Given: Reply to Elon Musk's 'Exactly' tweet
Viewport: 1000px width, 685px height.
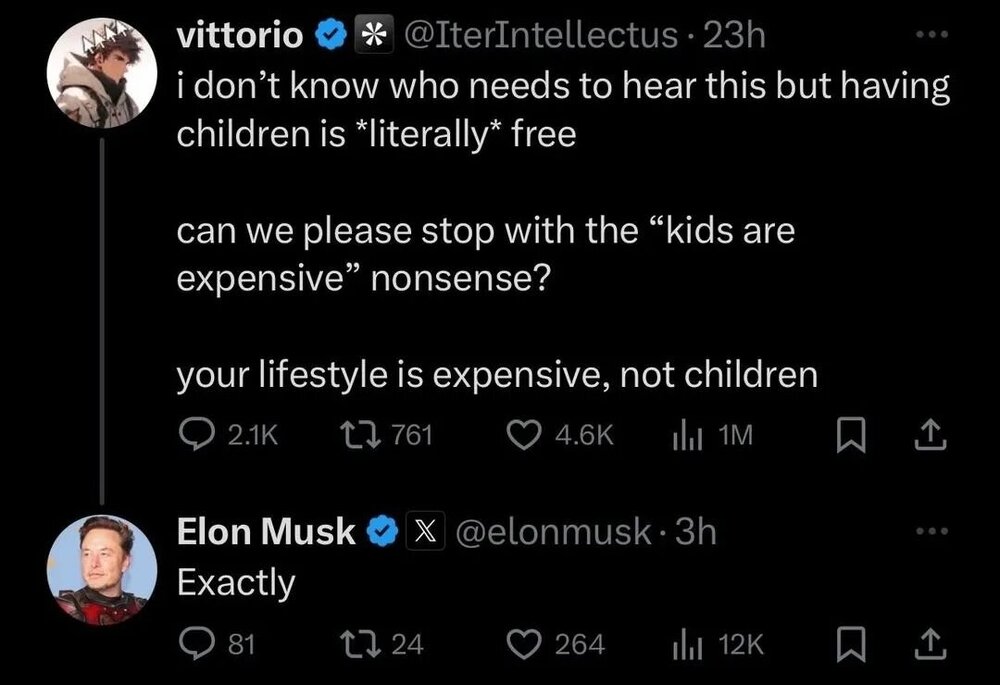Looking at the screenshot, I should pos(193,645).
